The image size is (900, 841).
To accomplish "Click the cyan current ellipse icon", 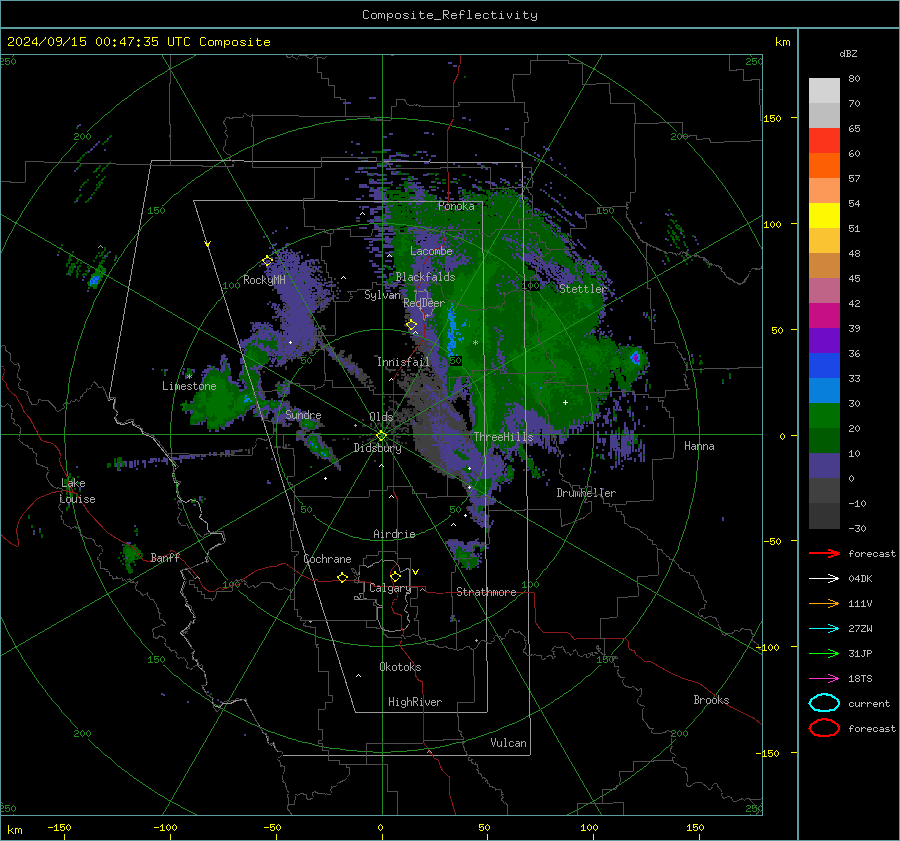I will [x=824, y=703].
